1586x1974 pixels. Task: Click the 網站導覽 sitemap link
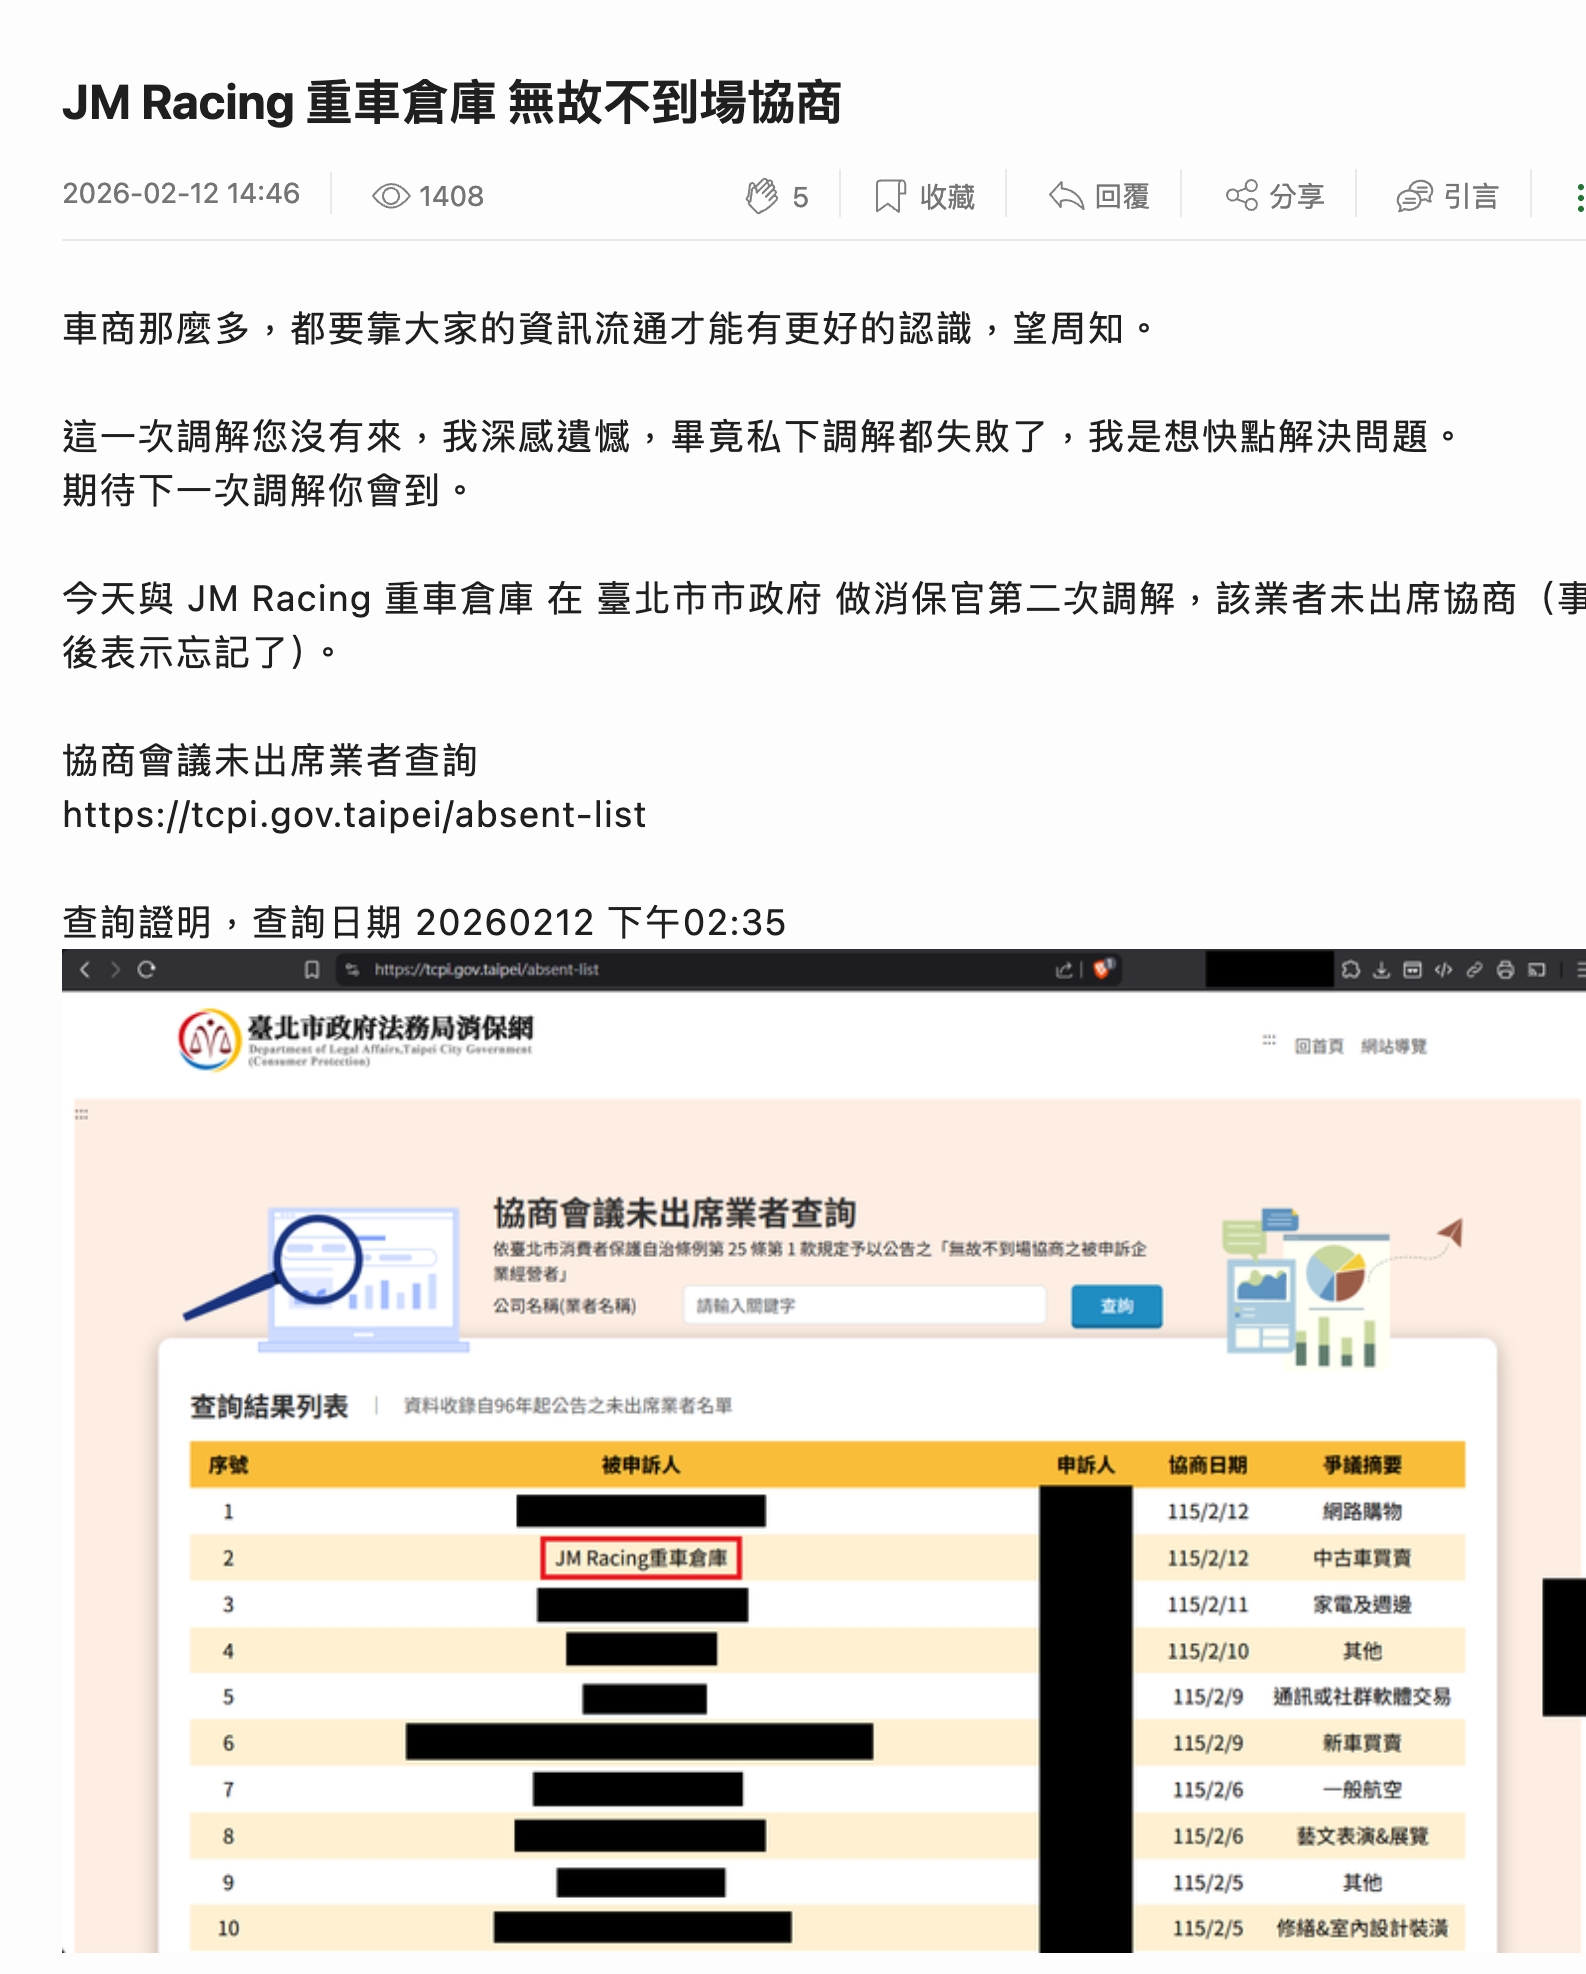[1393, 1046]
